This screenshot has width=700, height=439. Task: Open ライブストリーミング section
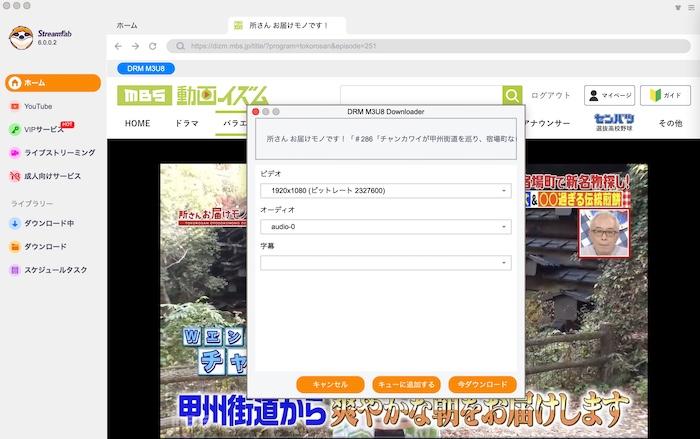59,153
